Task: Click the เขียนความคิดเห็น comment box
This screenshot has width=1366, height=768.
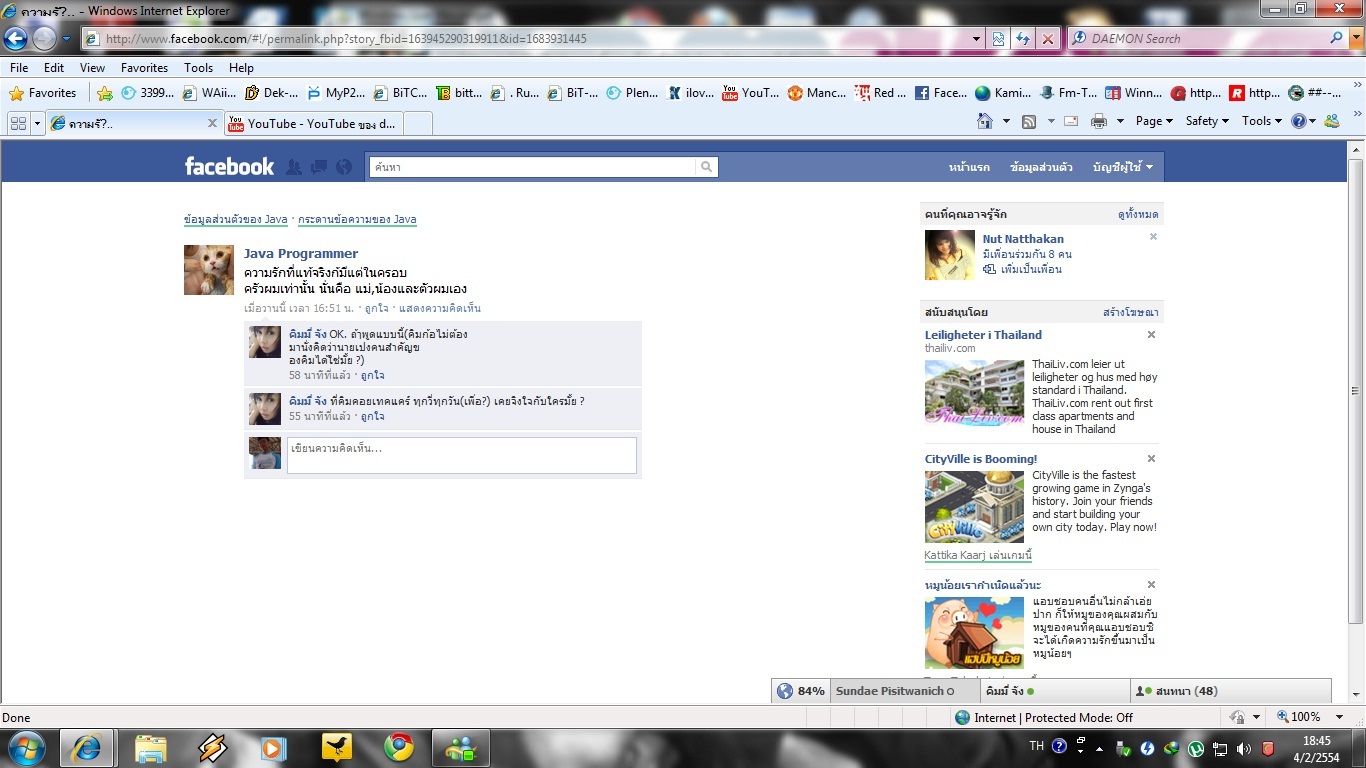Action: coord(462,455)
